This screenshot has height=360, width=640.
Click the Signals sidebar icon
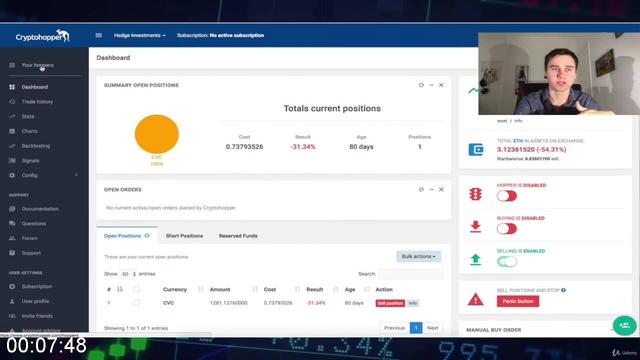click(12, 160)
